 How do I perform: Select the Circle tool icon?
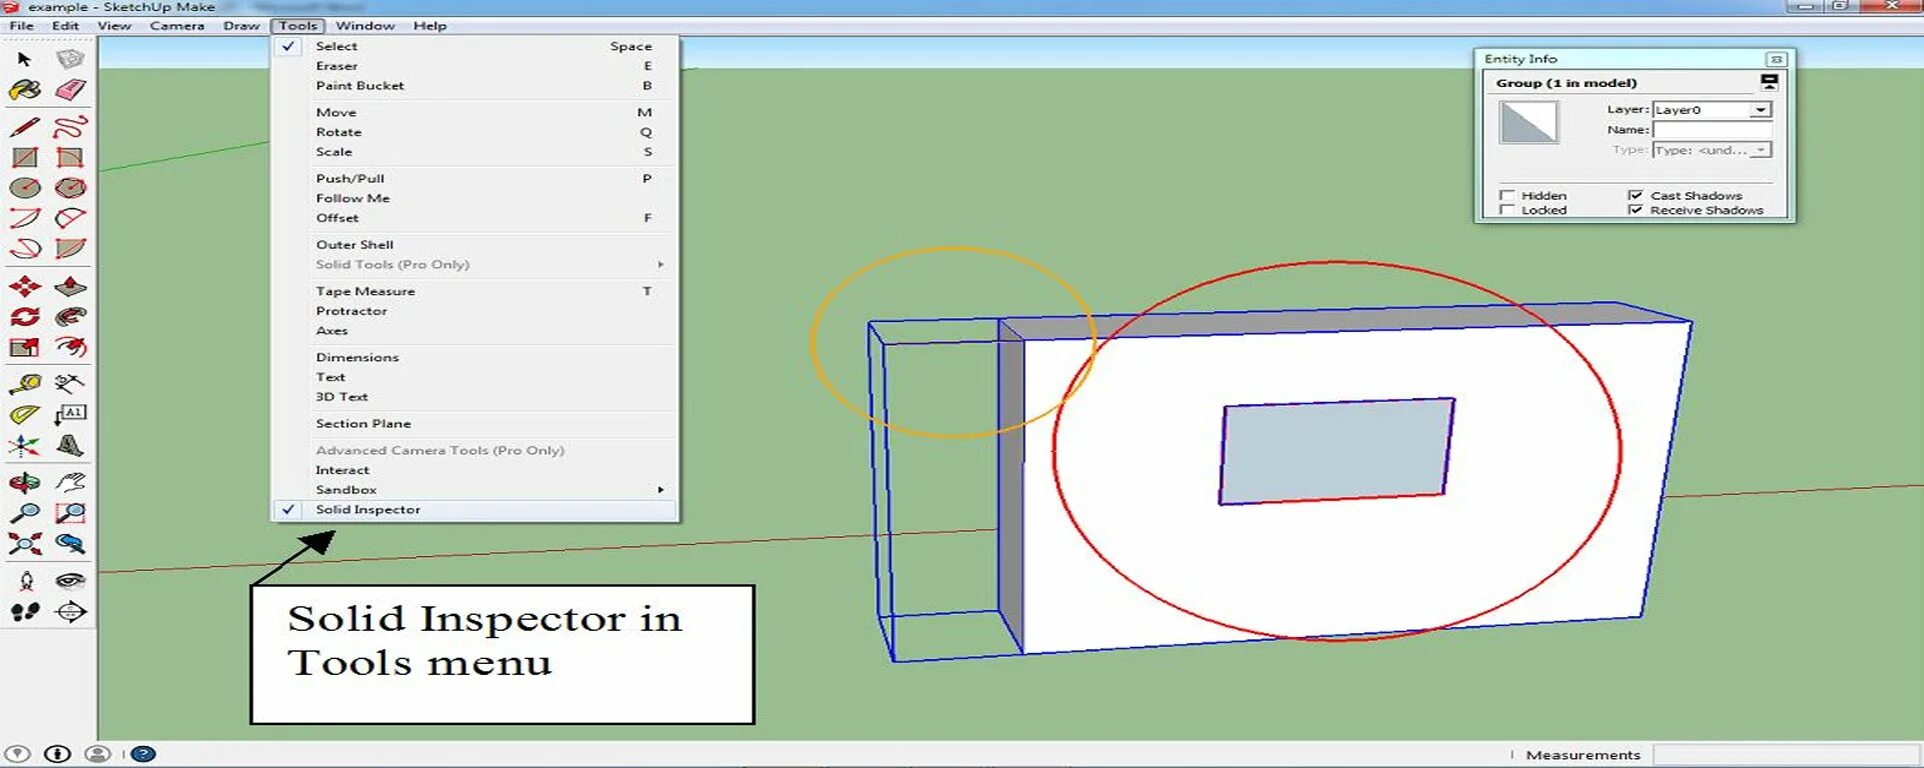click(25, 187)
